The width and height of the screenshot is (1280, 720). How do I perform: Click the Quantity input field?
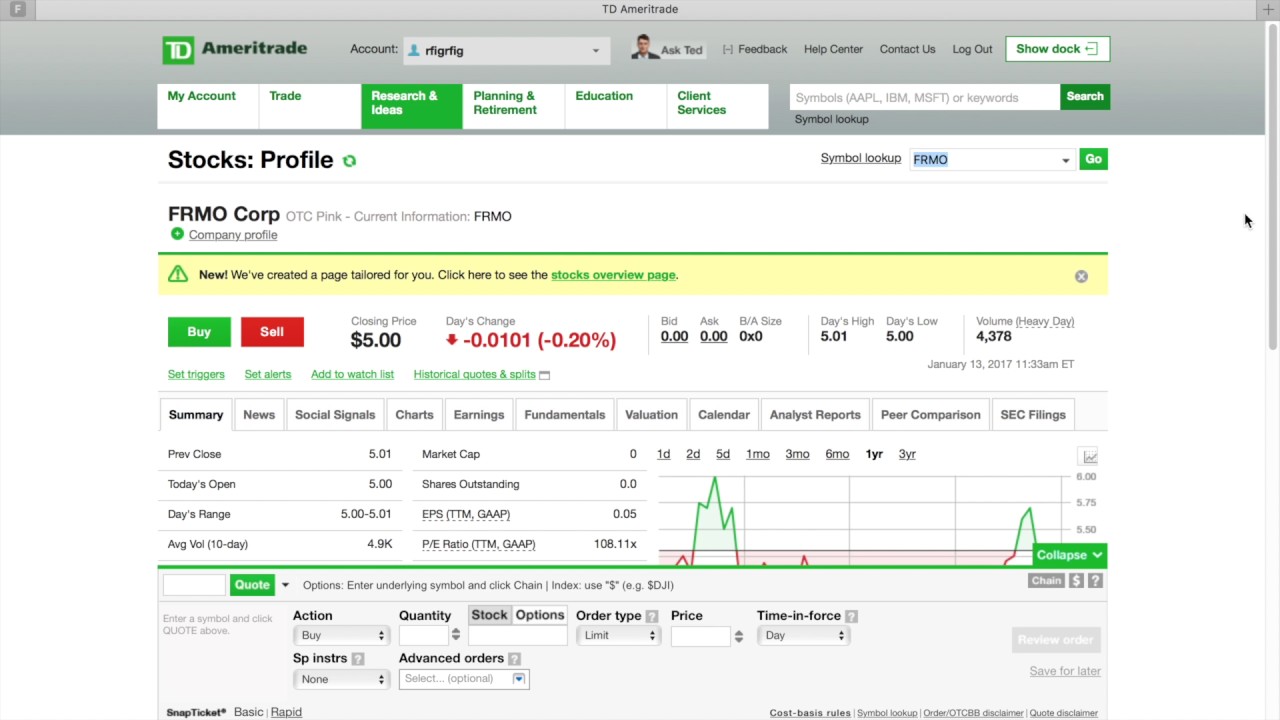[424, 635]
